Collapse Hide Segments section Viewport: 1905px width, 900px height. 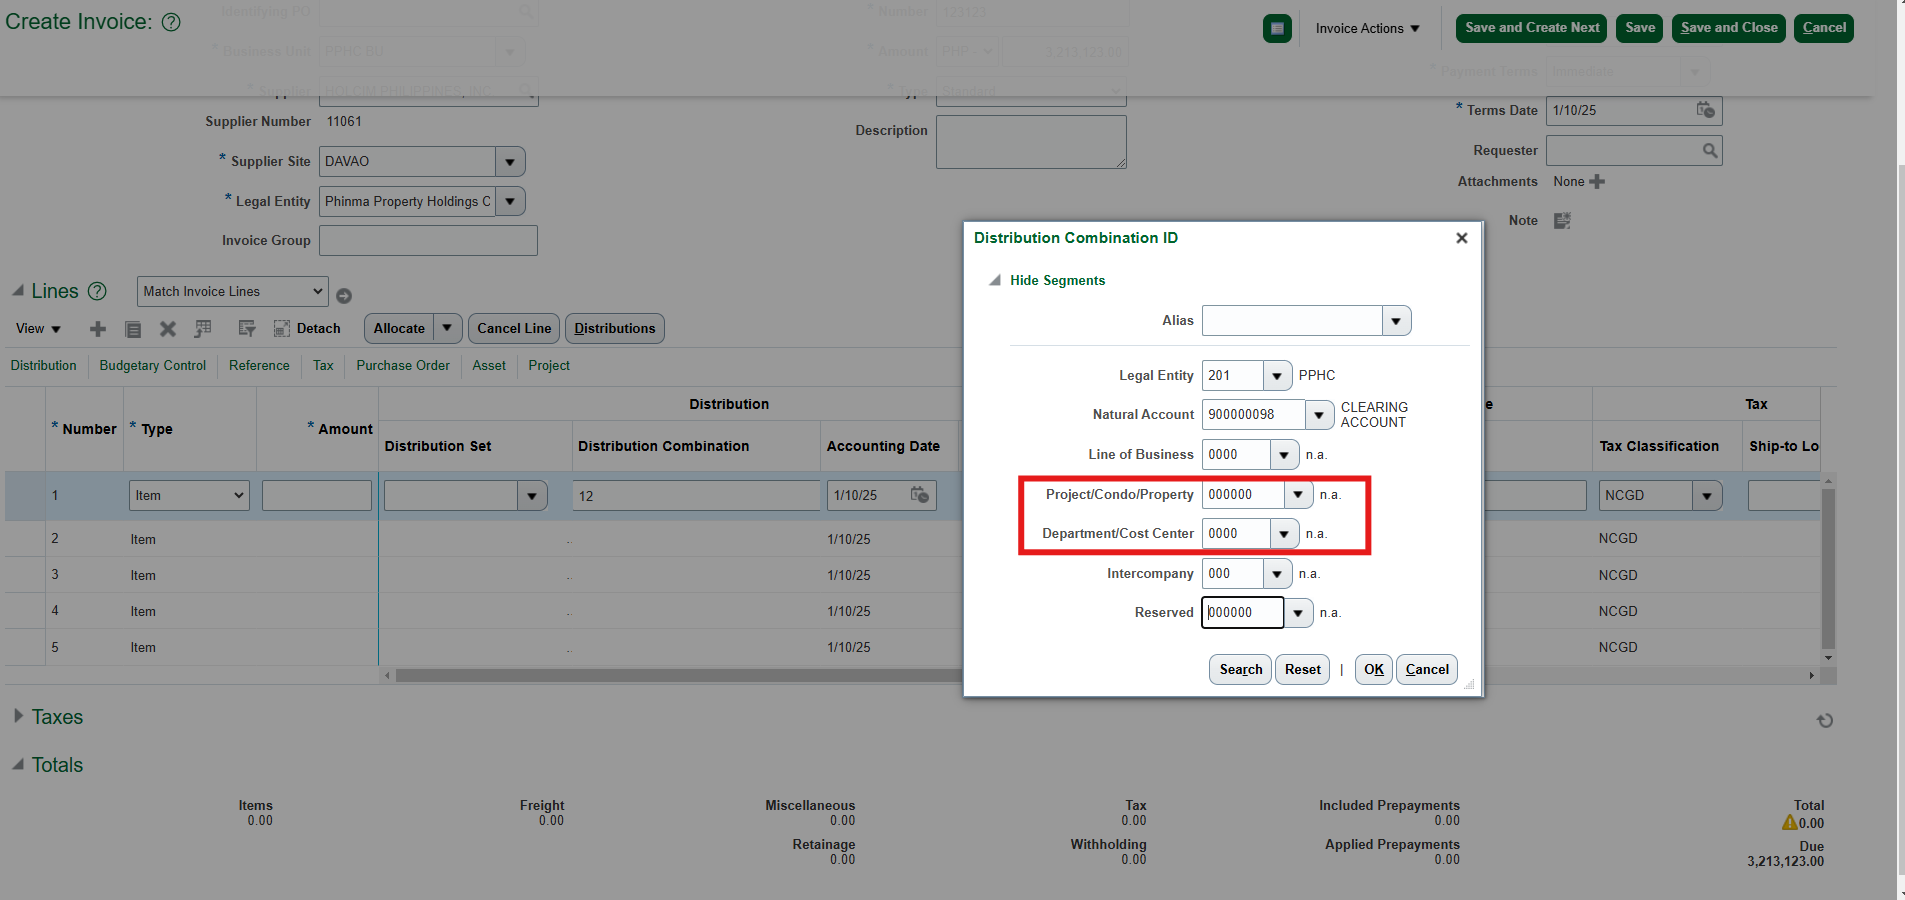tap(995, 281)
